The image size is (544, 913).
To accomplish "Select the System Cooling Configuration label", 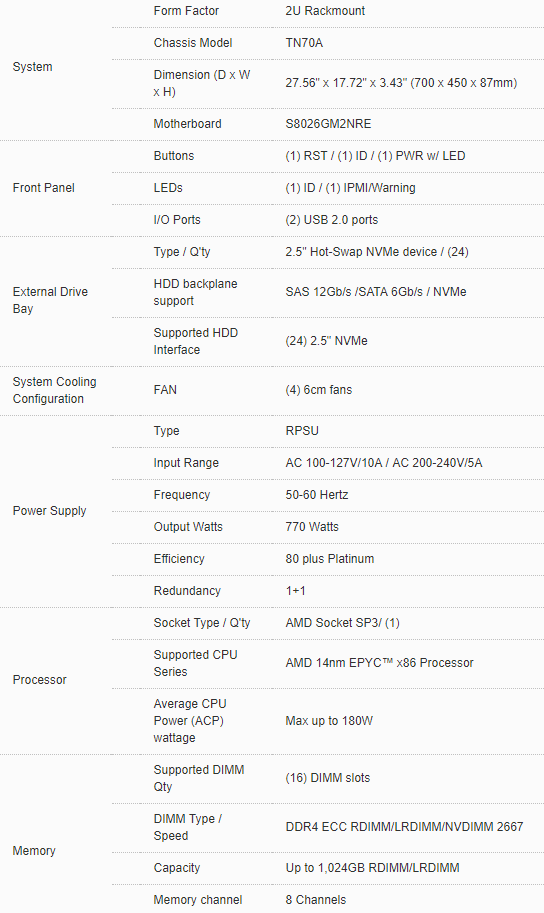I will [x=54, y=390].
